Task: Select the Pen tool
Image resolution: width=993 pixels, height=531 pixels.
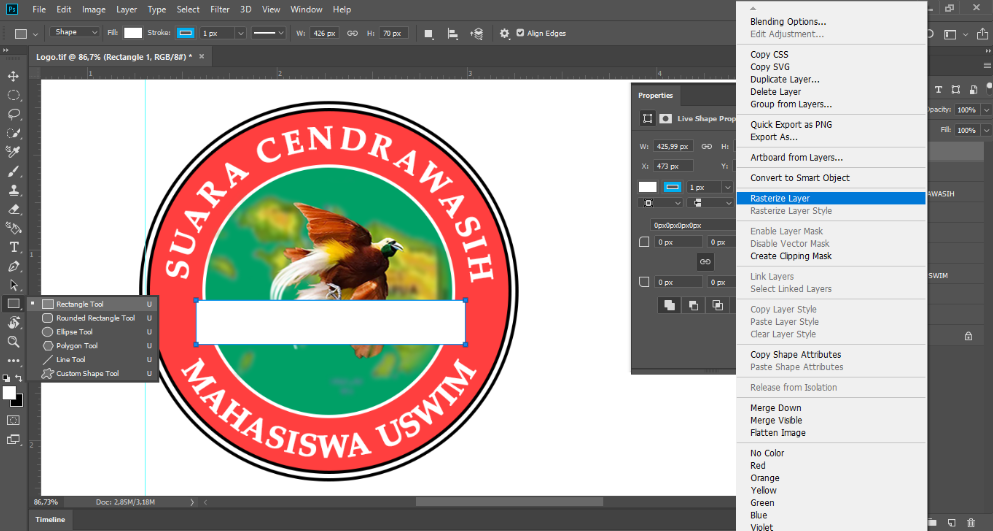Action: (x=13, y=266)
